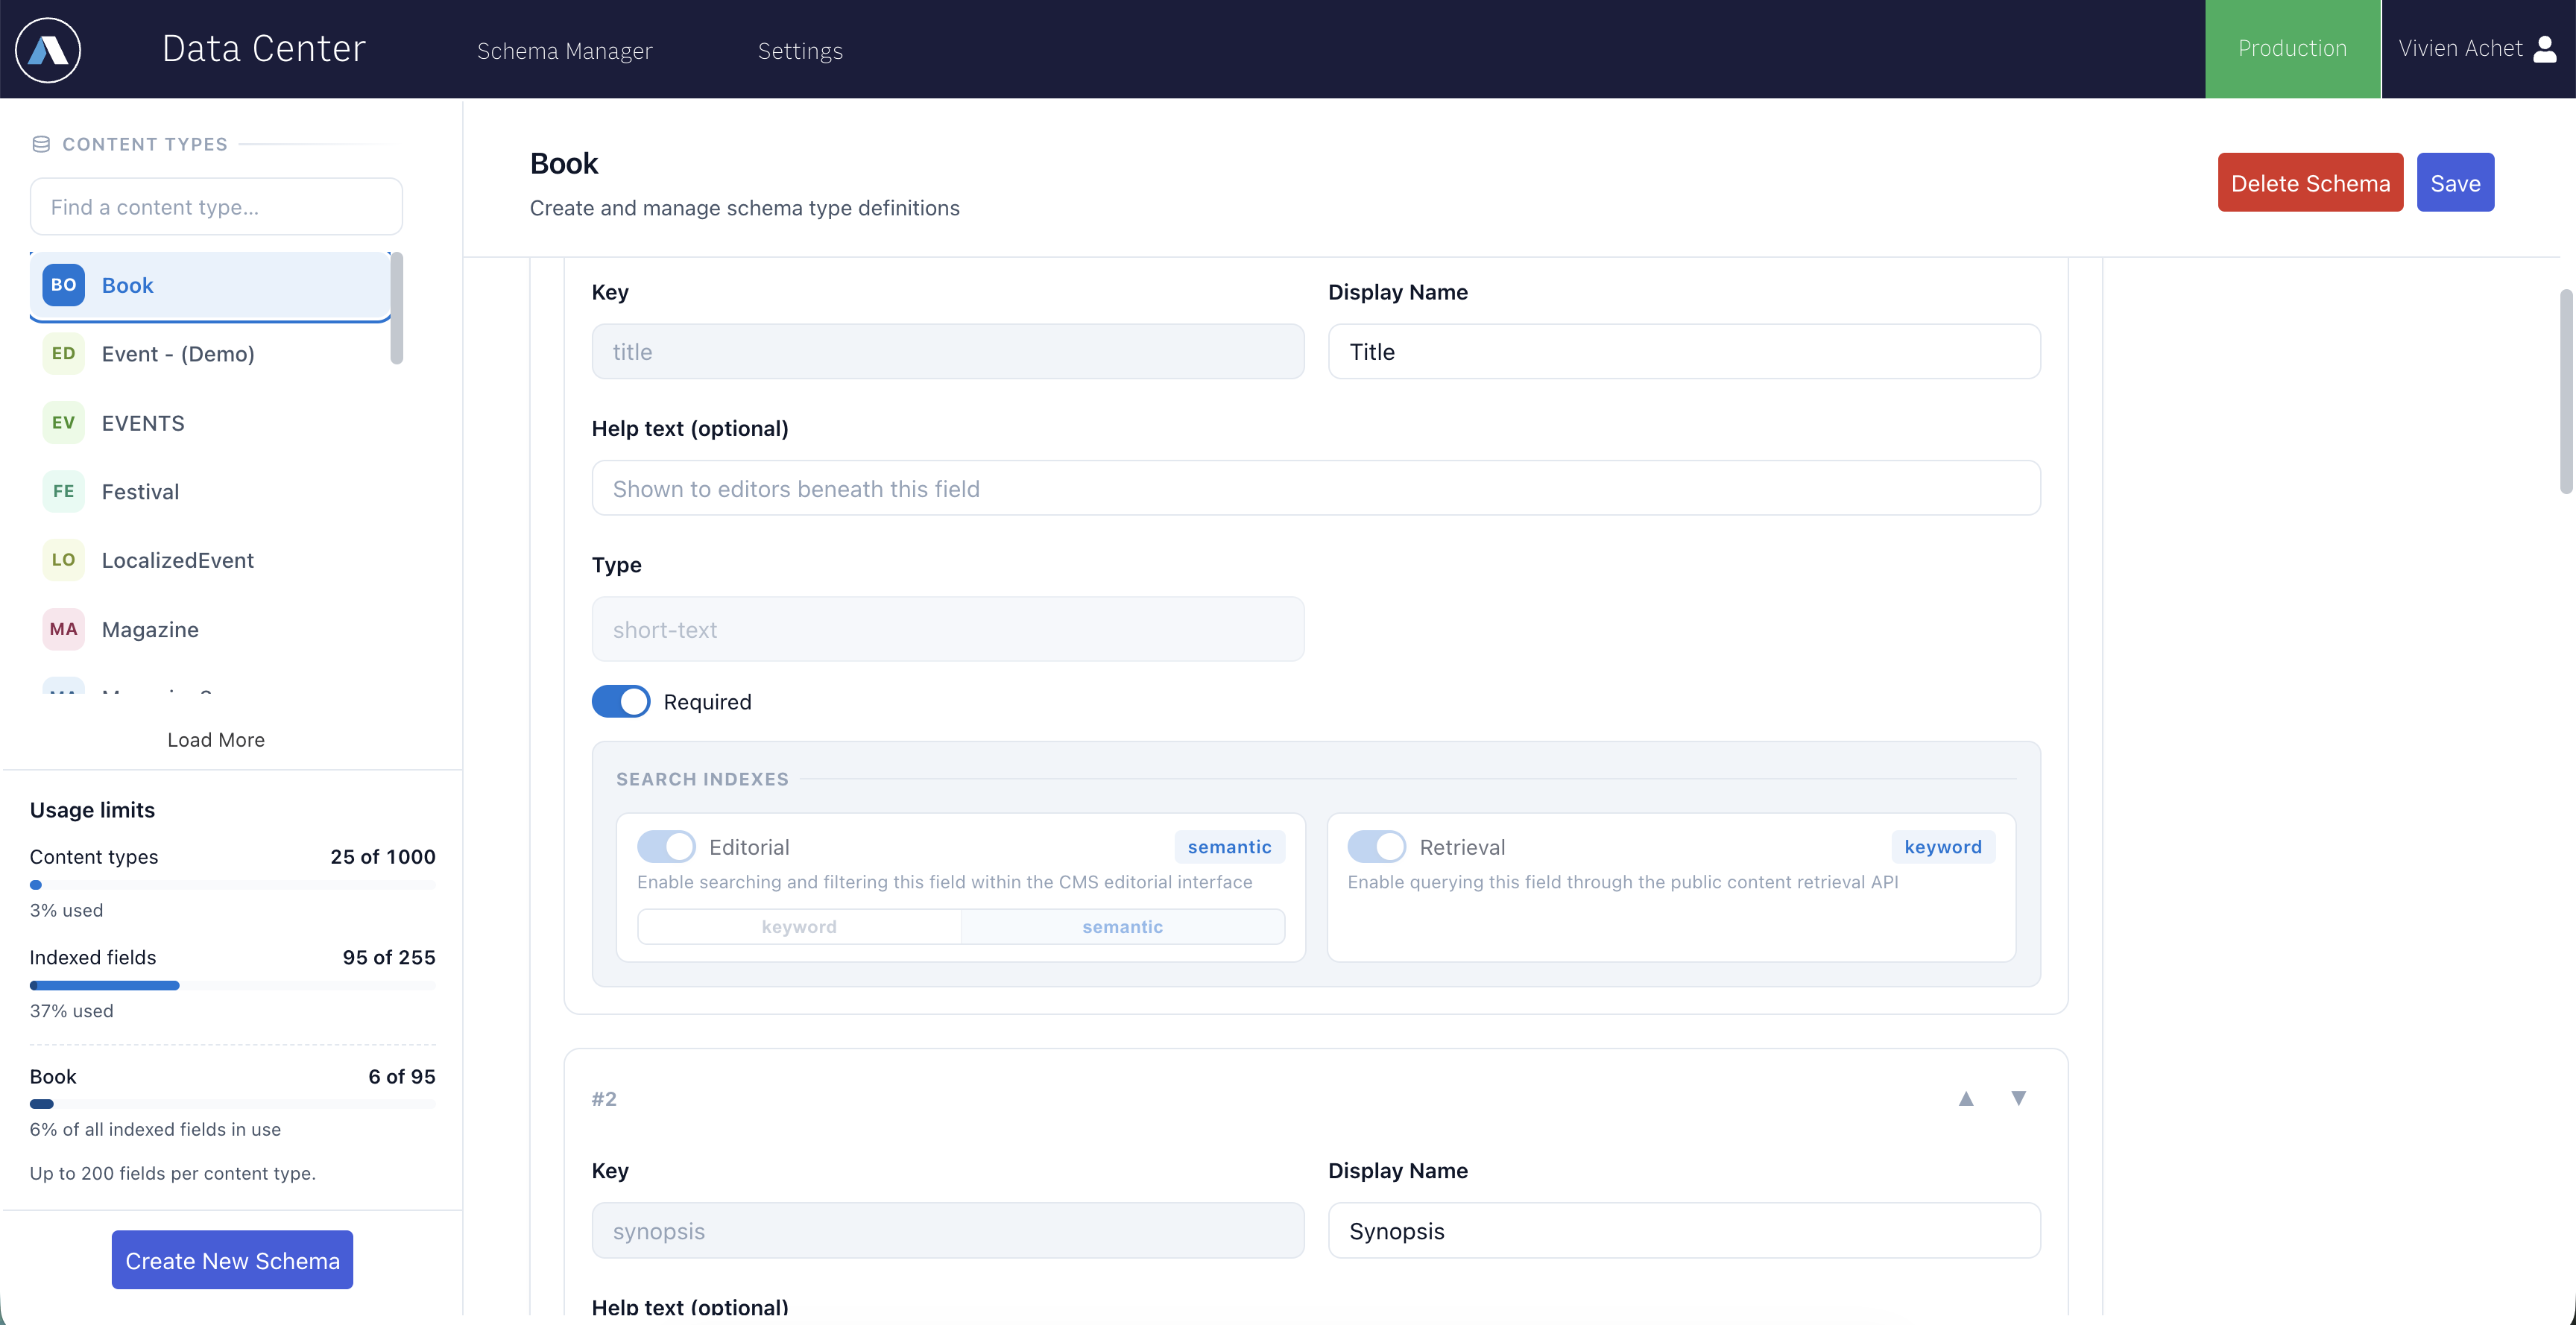The image size is (2576, 1325).
Task: Click the '95 of 255' usage value
Action: [389, 958]
